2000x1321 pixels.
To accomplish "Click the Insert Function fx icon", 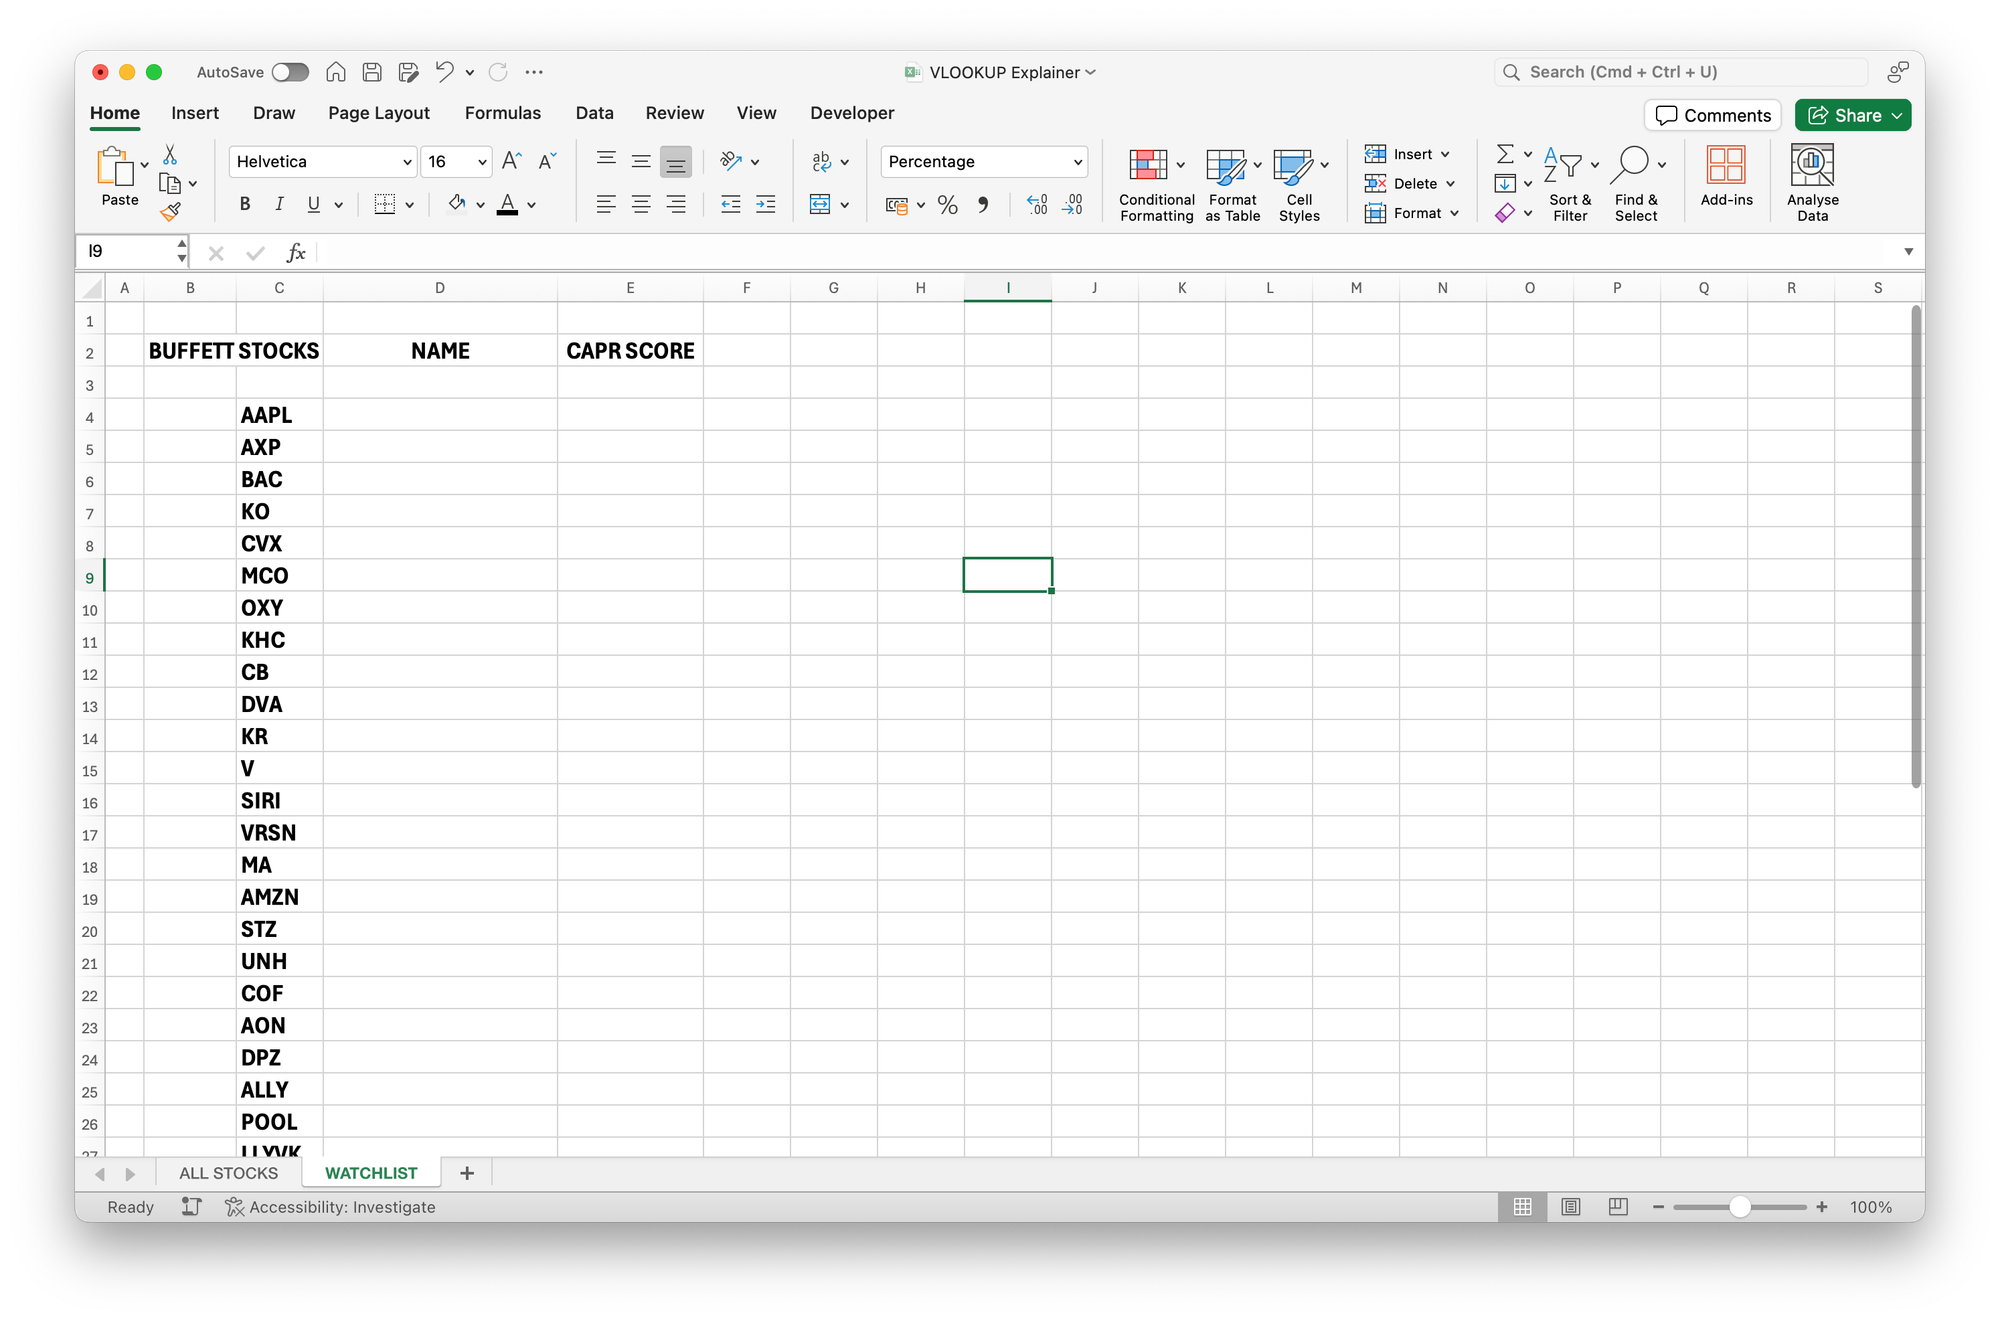I will pos(296,252).
